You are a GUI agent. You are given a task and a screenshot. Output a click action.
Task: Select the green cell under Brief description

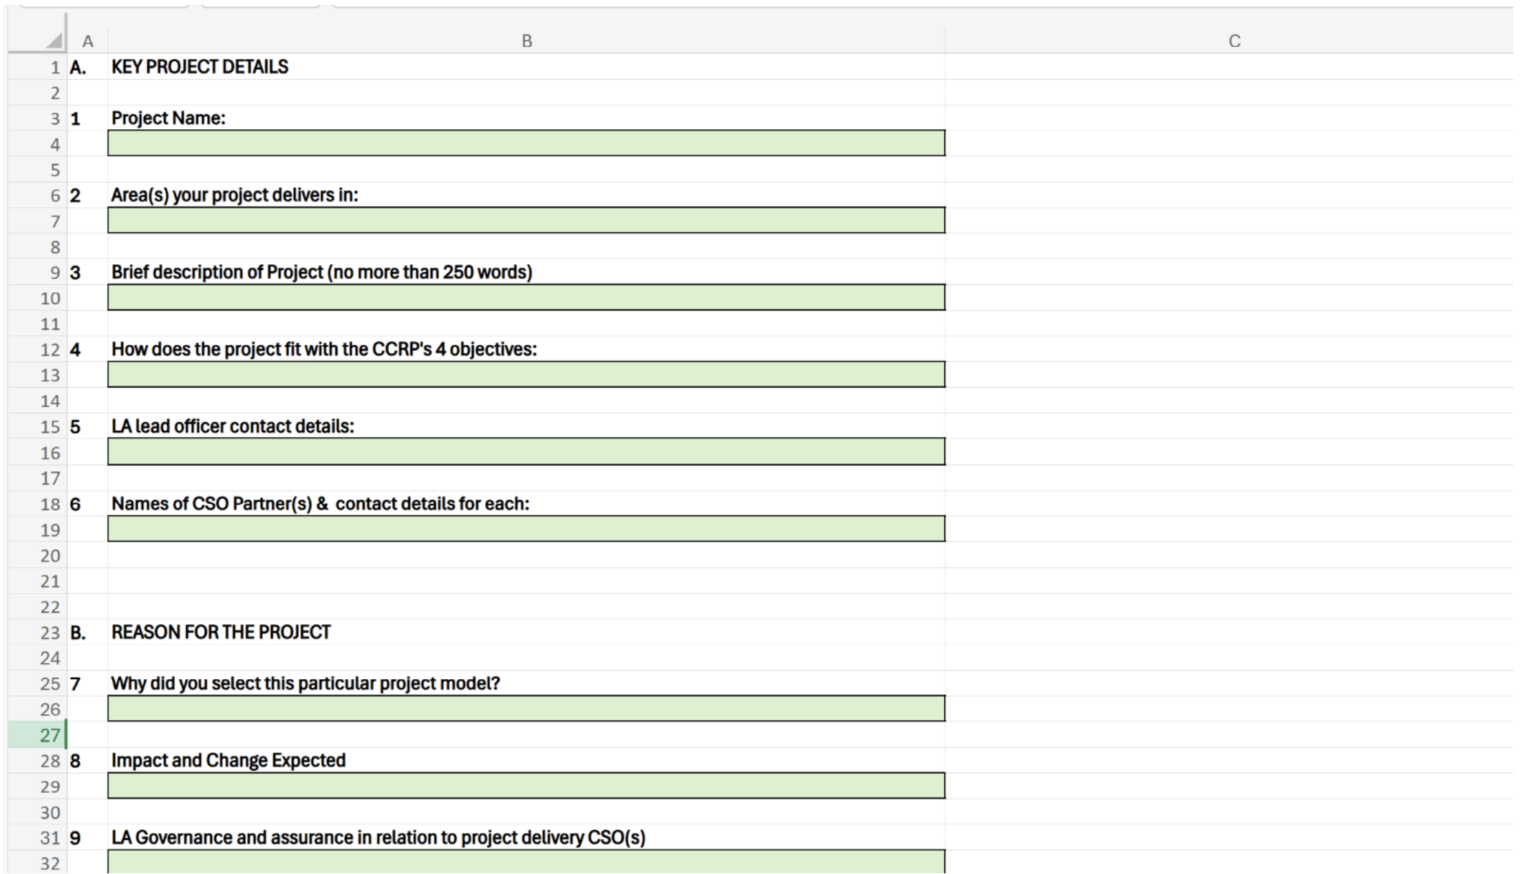coord(525,298)
